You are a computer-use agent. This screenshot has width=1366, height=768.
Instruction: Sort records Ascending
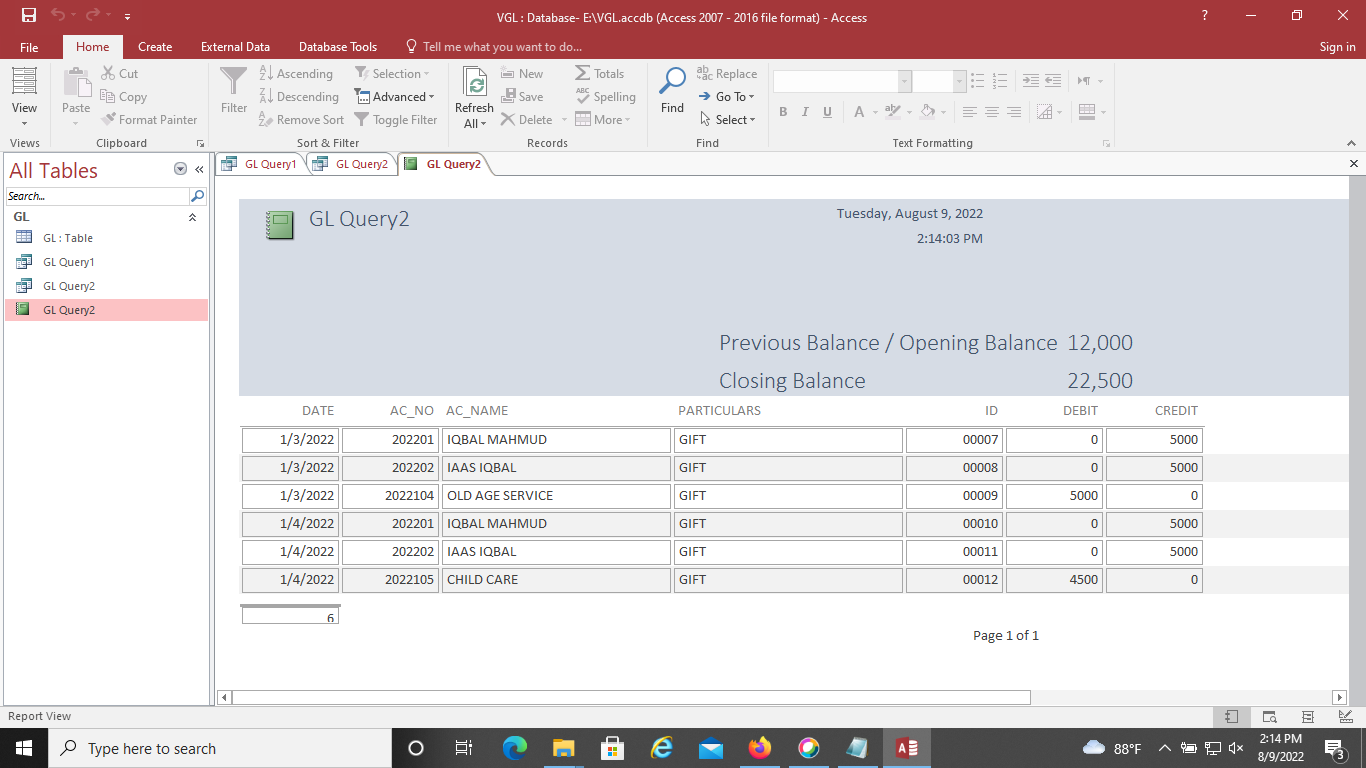point(296,74)
